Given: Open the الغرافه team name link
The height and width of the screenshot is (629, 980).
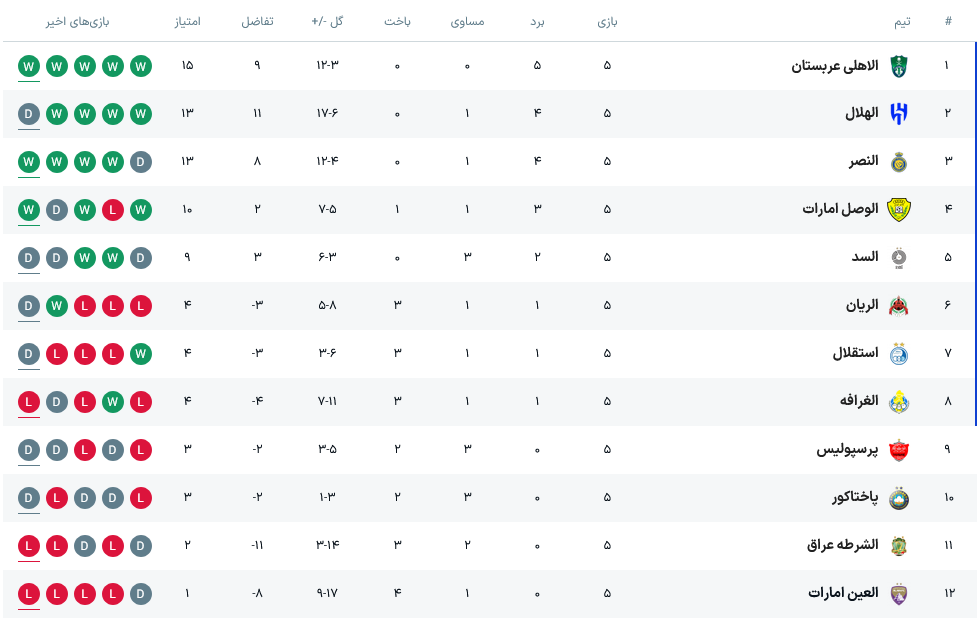Looking at the screenshot, I should tap(859, 401).
